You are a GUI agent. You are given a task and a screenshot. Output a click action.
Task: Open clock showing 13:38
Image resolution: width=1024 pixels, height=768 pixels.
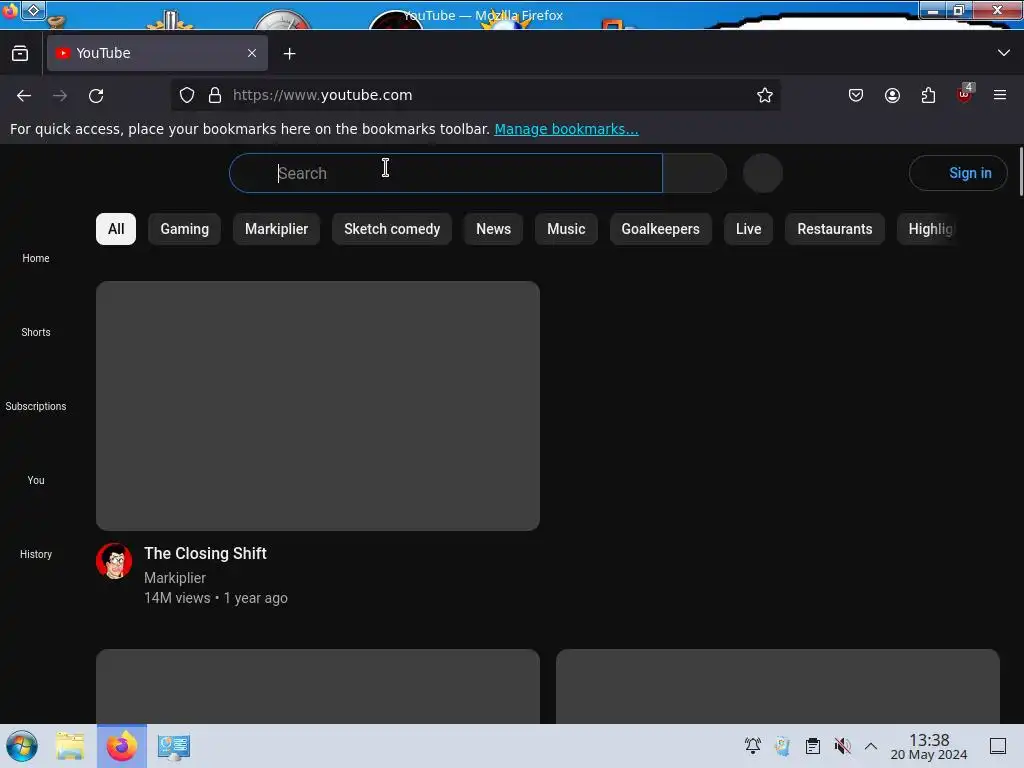point(929,747)
